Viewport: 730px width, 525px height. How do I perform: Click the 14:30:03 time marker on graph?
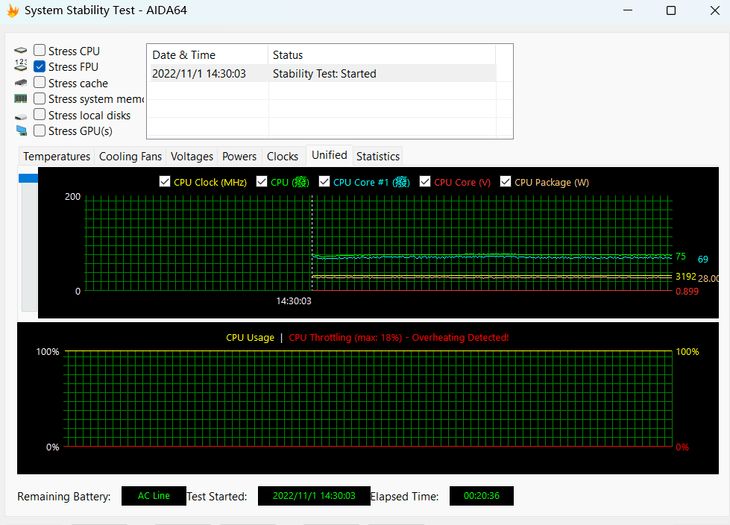click(x=294, y=301)
